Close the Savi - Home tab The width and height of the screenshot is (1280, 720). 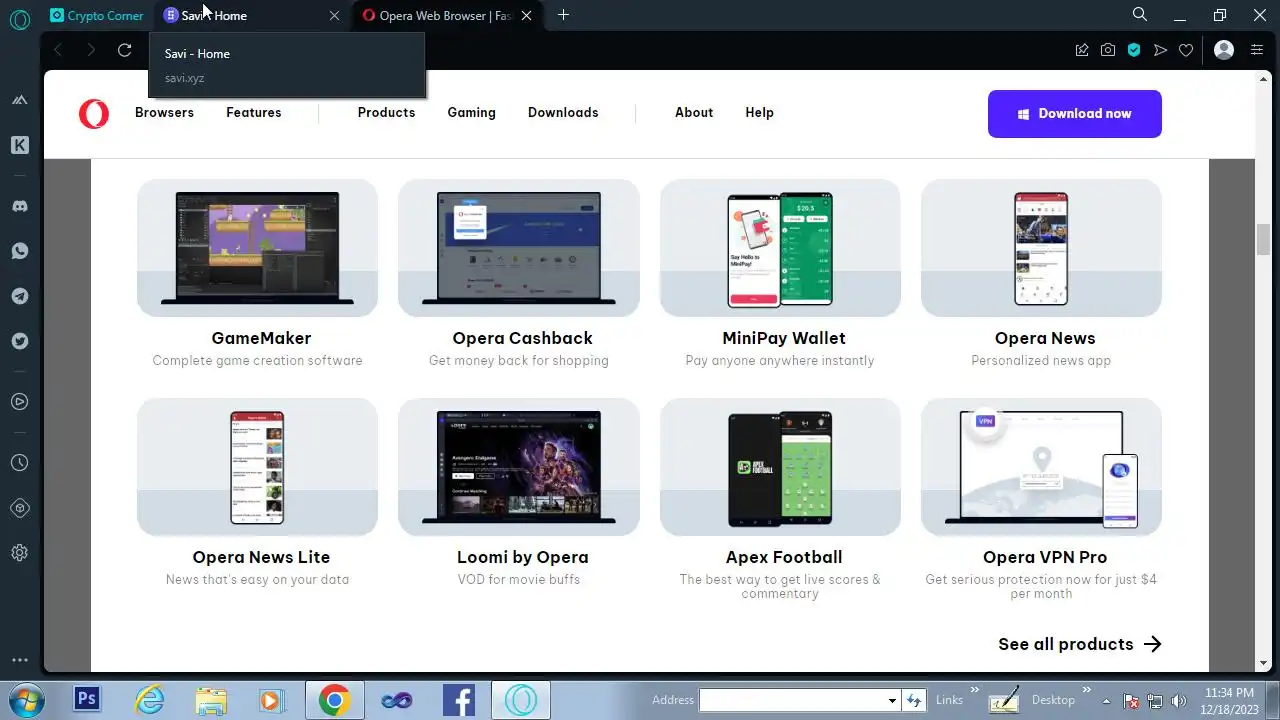point(334,15)
